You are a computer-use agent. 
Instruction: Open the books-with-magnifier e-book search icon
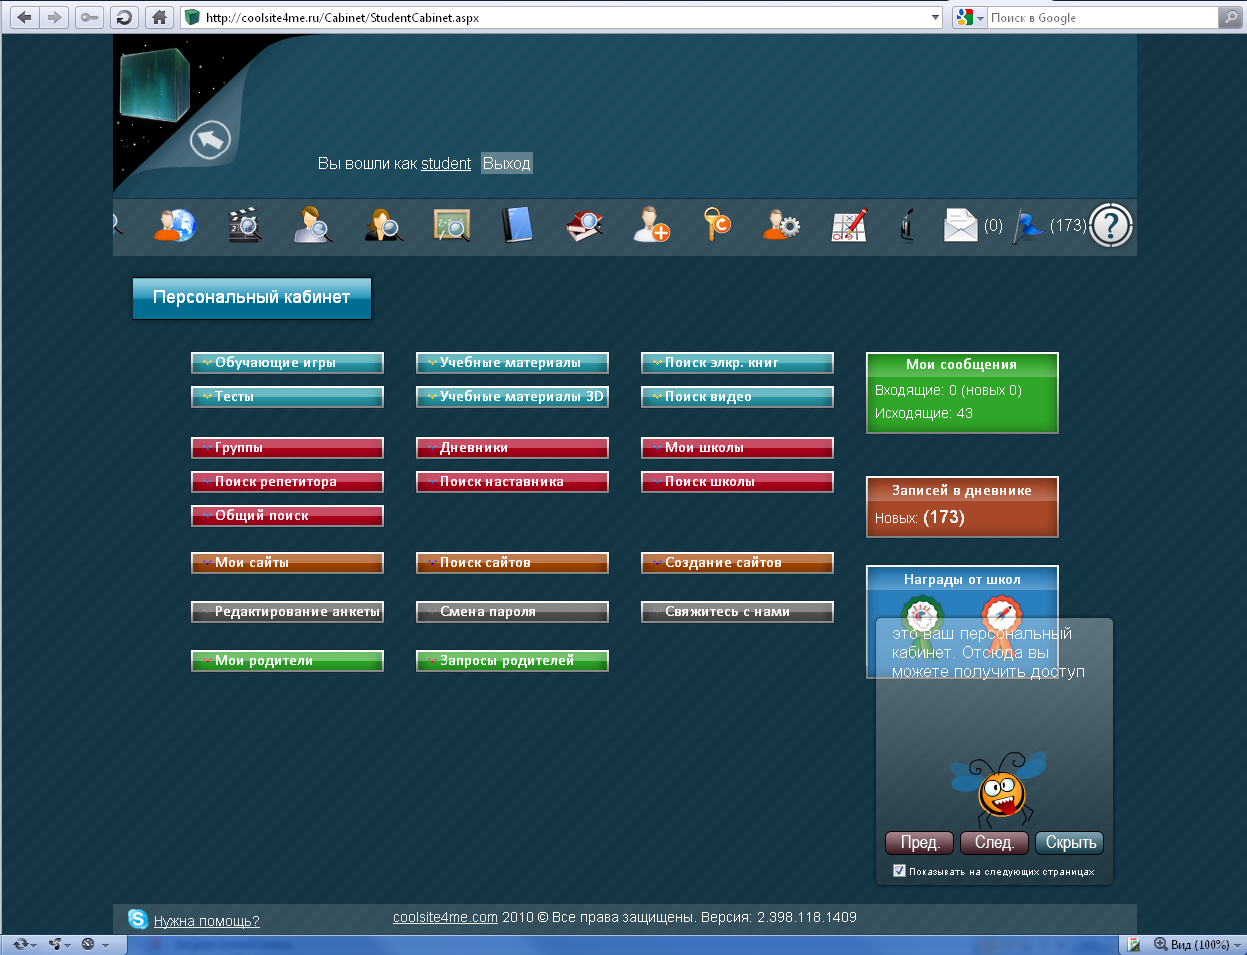coord(584,226)
